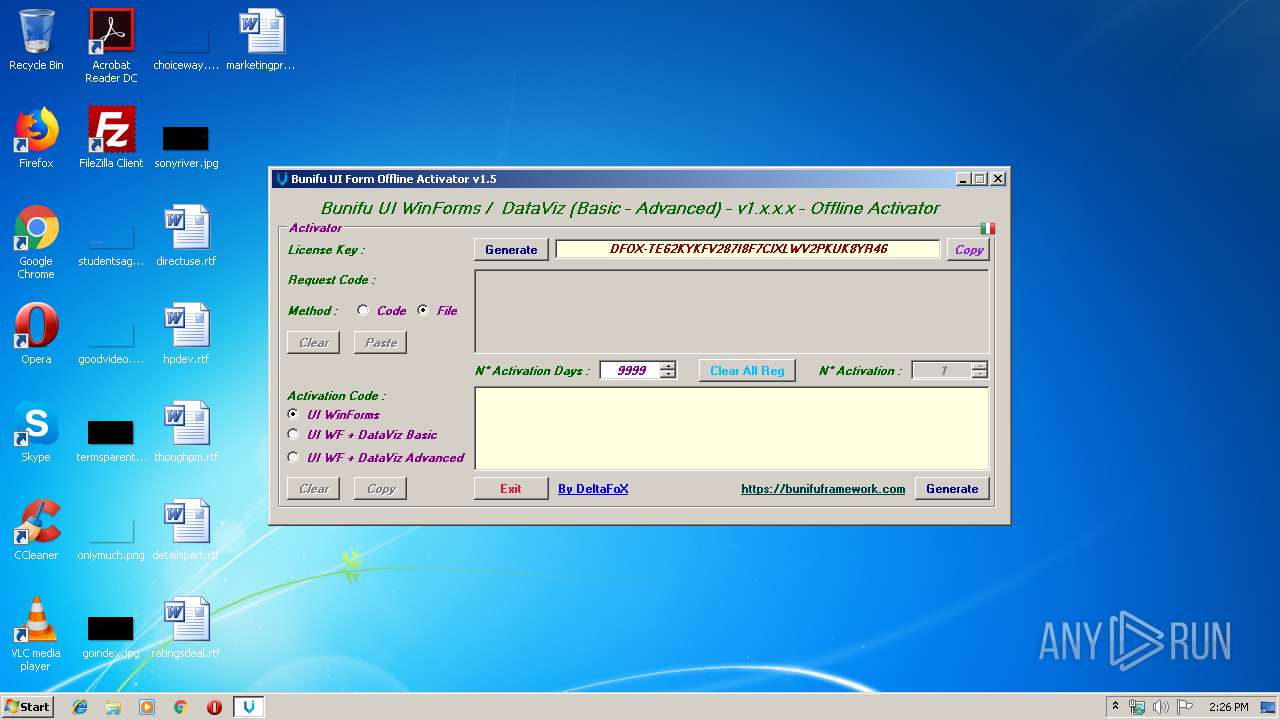The height and width of the screenshot is (720, 1280).
Task: Choose UI WinForms activation option
Action: point(293,414)
